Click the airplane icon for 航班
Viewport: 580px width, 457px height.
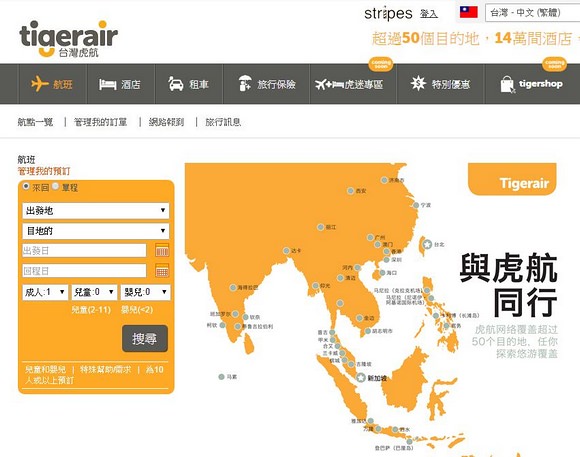pyautogui.click(x=40, y=84)
